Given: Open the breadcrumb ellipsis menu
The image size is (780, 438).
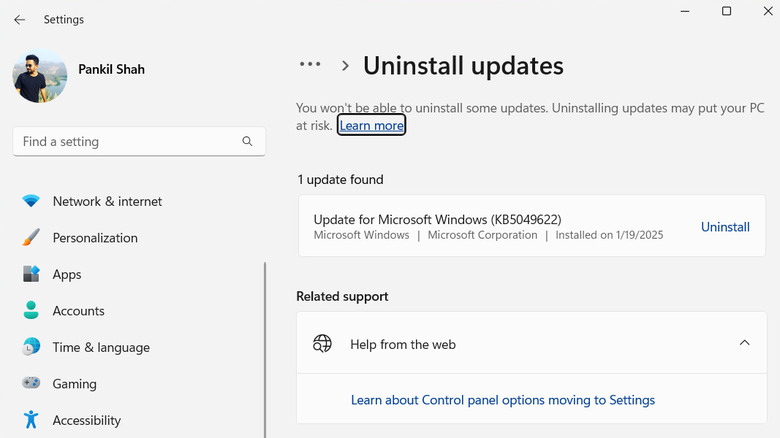Looking at the screenshot, I should 310,64.
